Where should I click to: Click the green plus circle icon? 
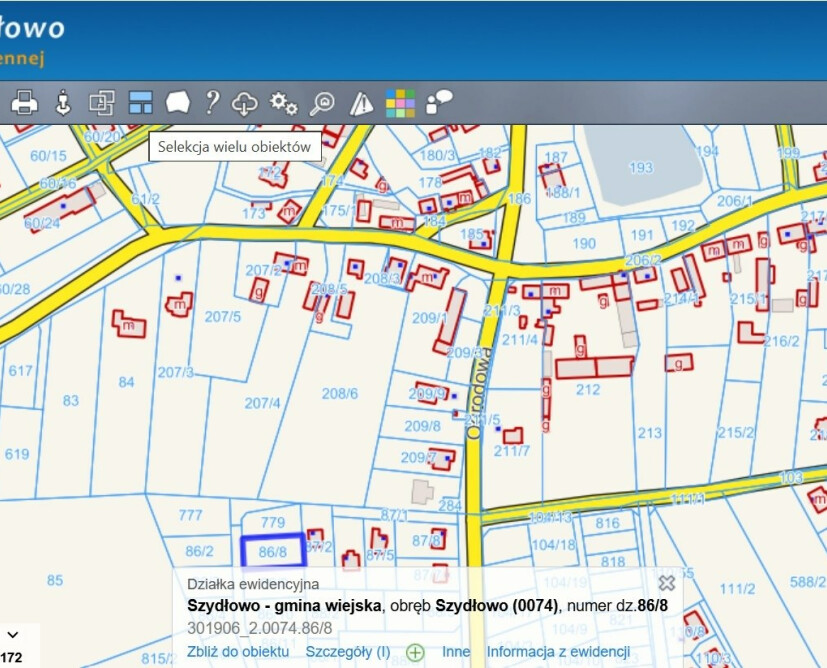(415, 652)
